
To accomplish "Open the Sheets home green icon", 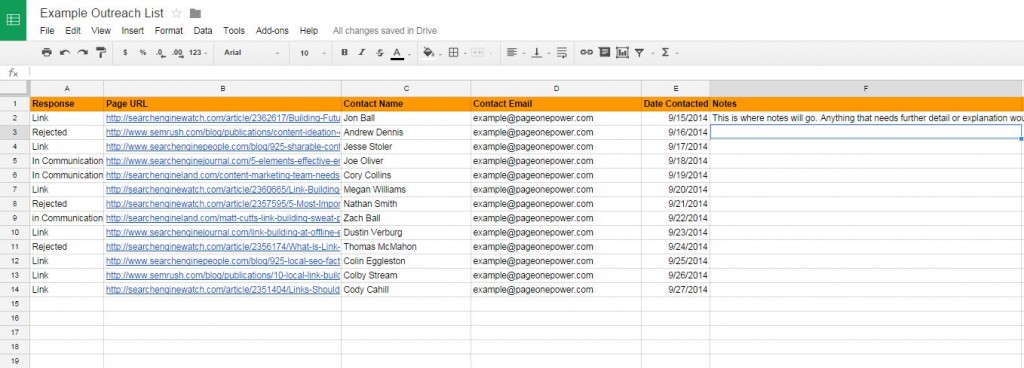I will point(13,20).
